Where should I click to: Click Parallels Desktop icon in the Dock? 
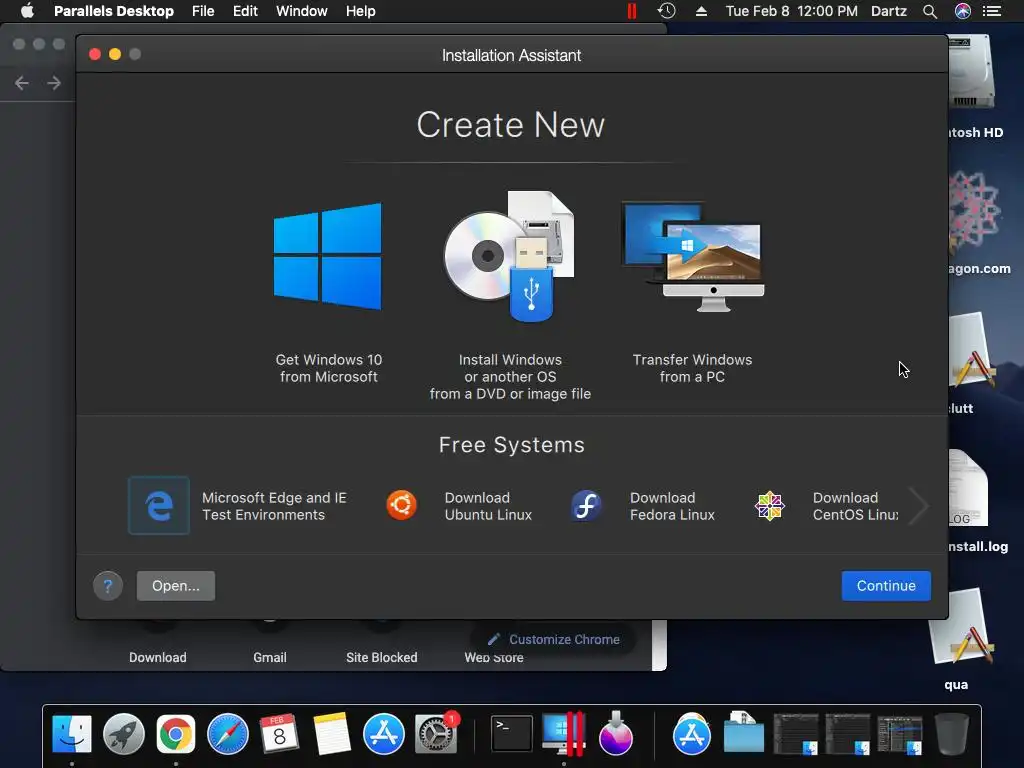click(x=563, y=733)
